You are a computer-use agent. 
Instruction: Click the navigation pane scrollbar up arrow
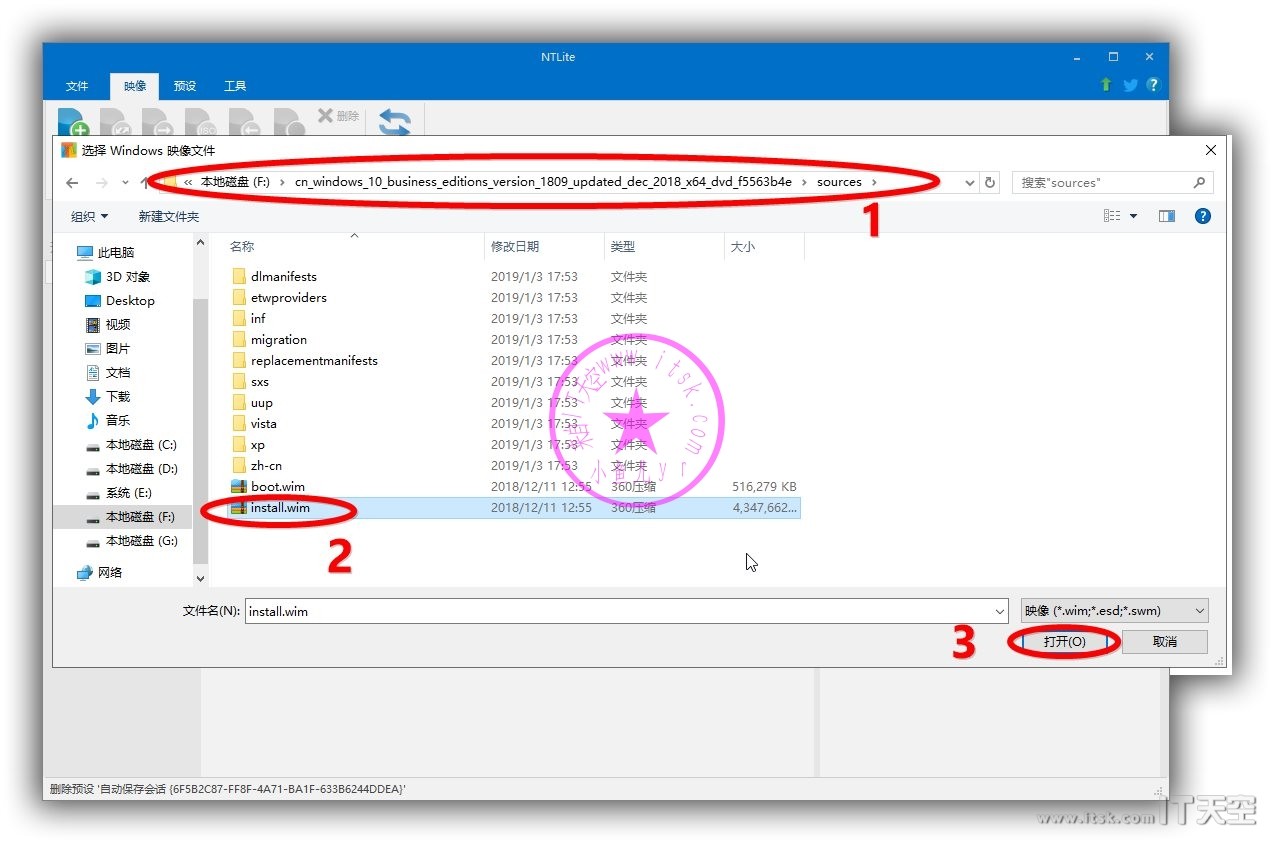(200, 243)
